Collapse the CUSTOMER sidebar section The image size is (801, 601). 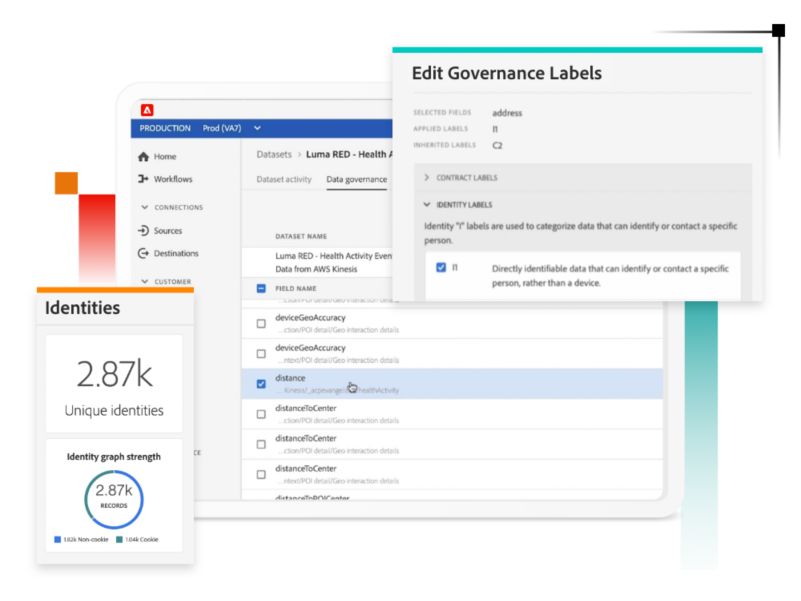coord(145,281)
